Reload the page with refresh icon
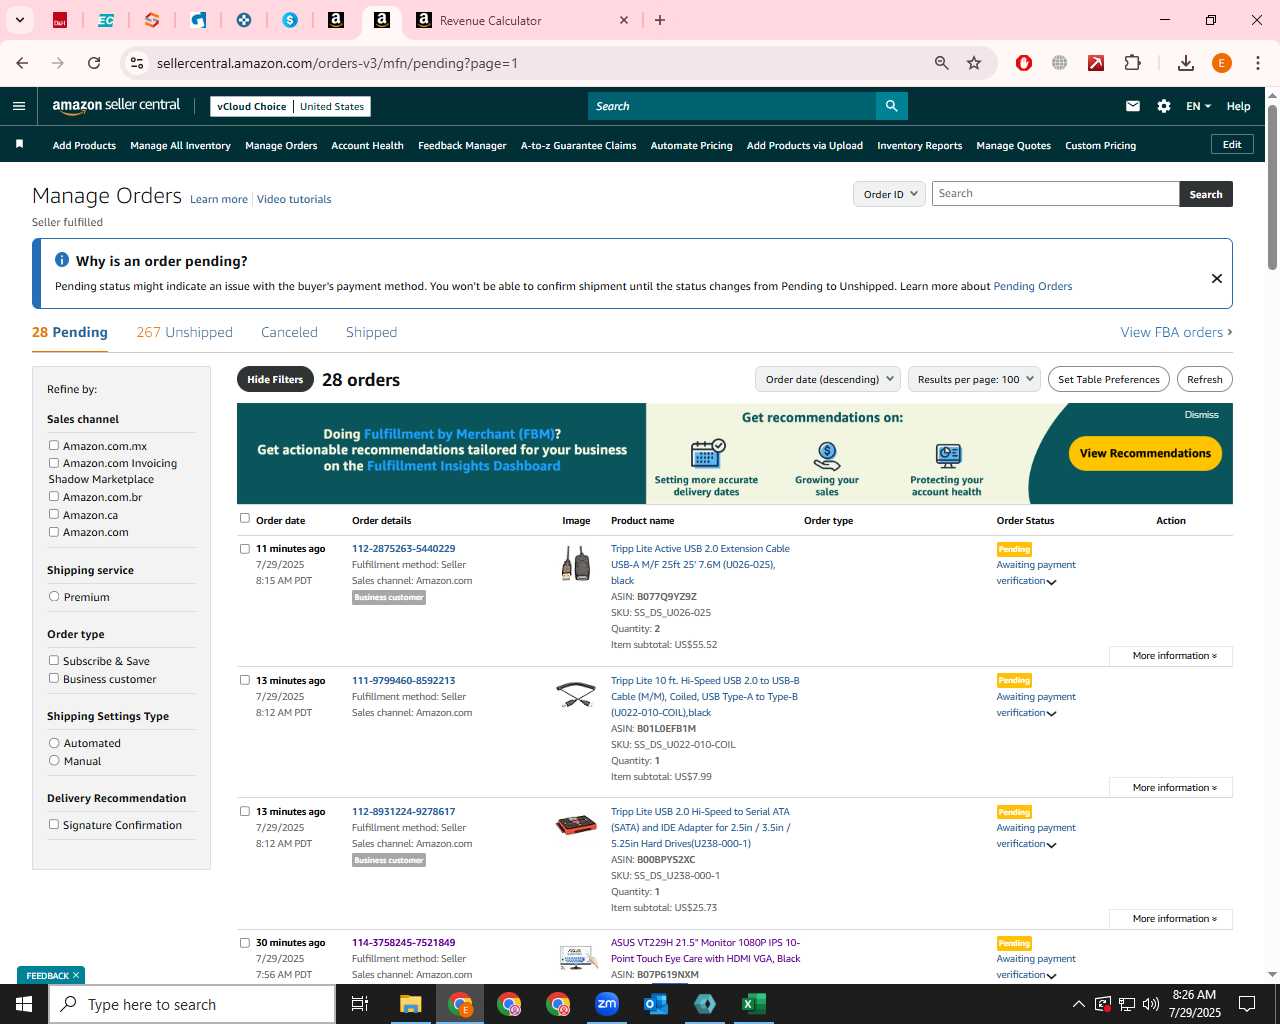1280x1024 pixels. [x=94, y=63]
